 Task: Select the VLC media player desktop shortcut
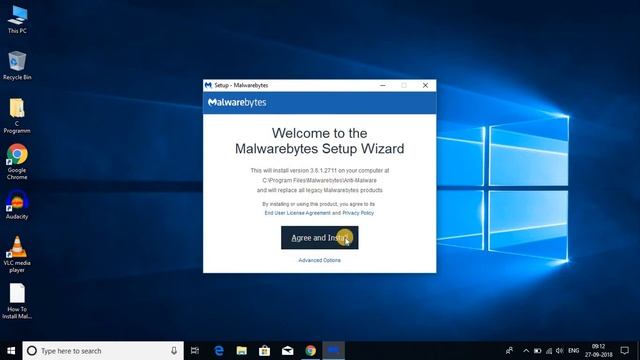pos(17,254)
